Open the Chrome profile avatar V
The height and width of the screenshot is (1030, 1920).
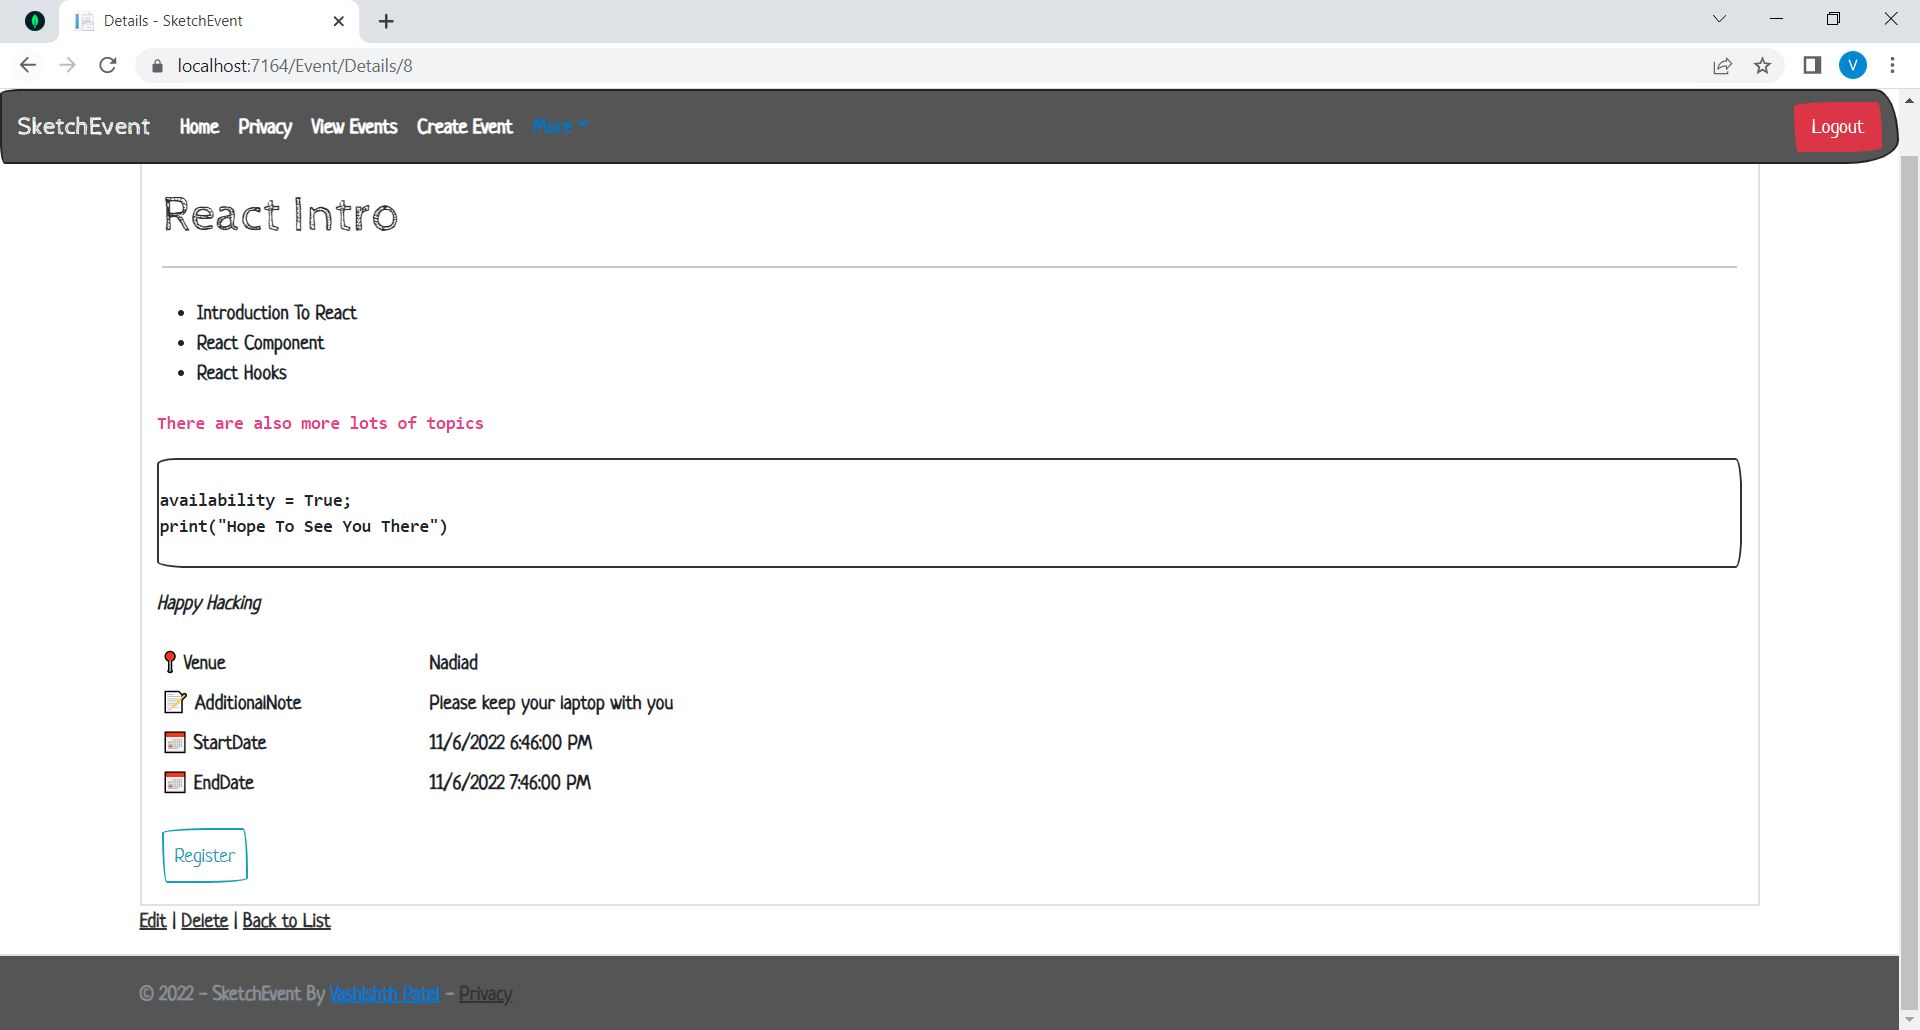click(1853, 66)
